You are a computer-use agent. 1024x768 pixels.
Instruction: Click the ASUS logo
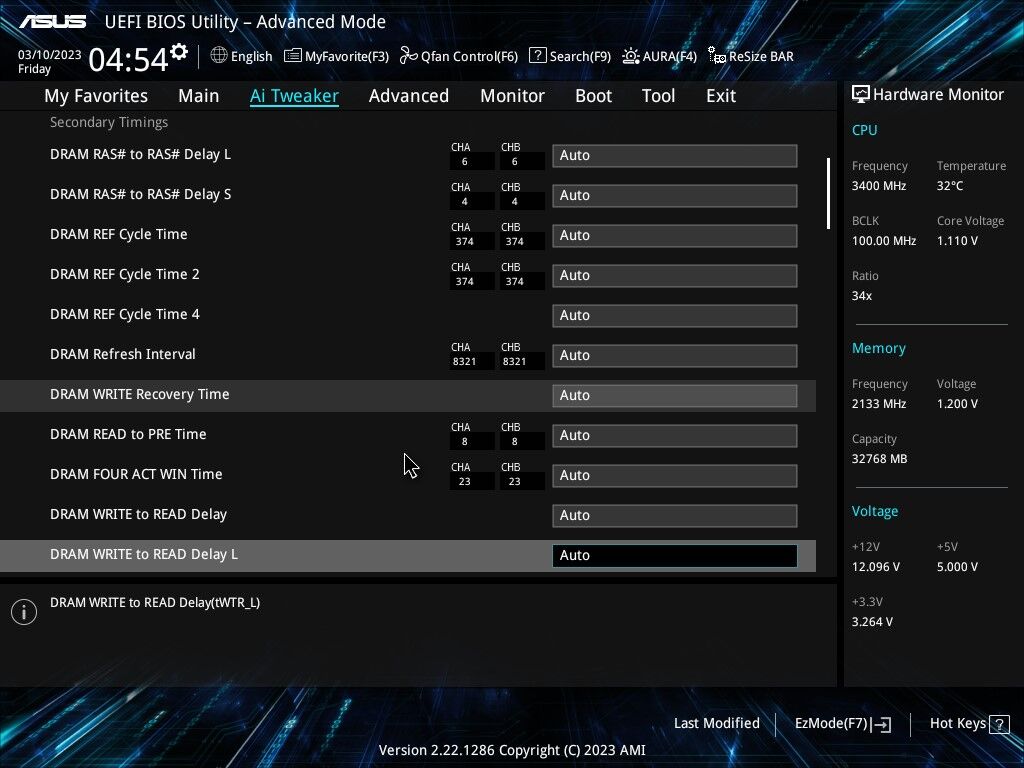coord(52,22)
